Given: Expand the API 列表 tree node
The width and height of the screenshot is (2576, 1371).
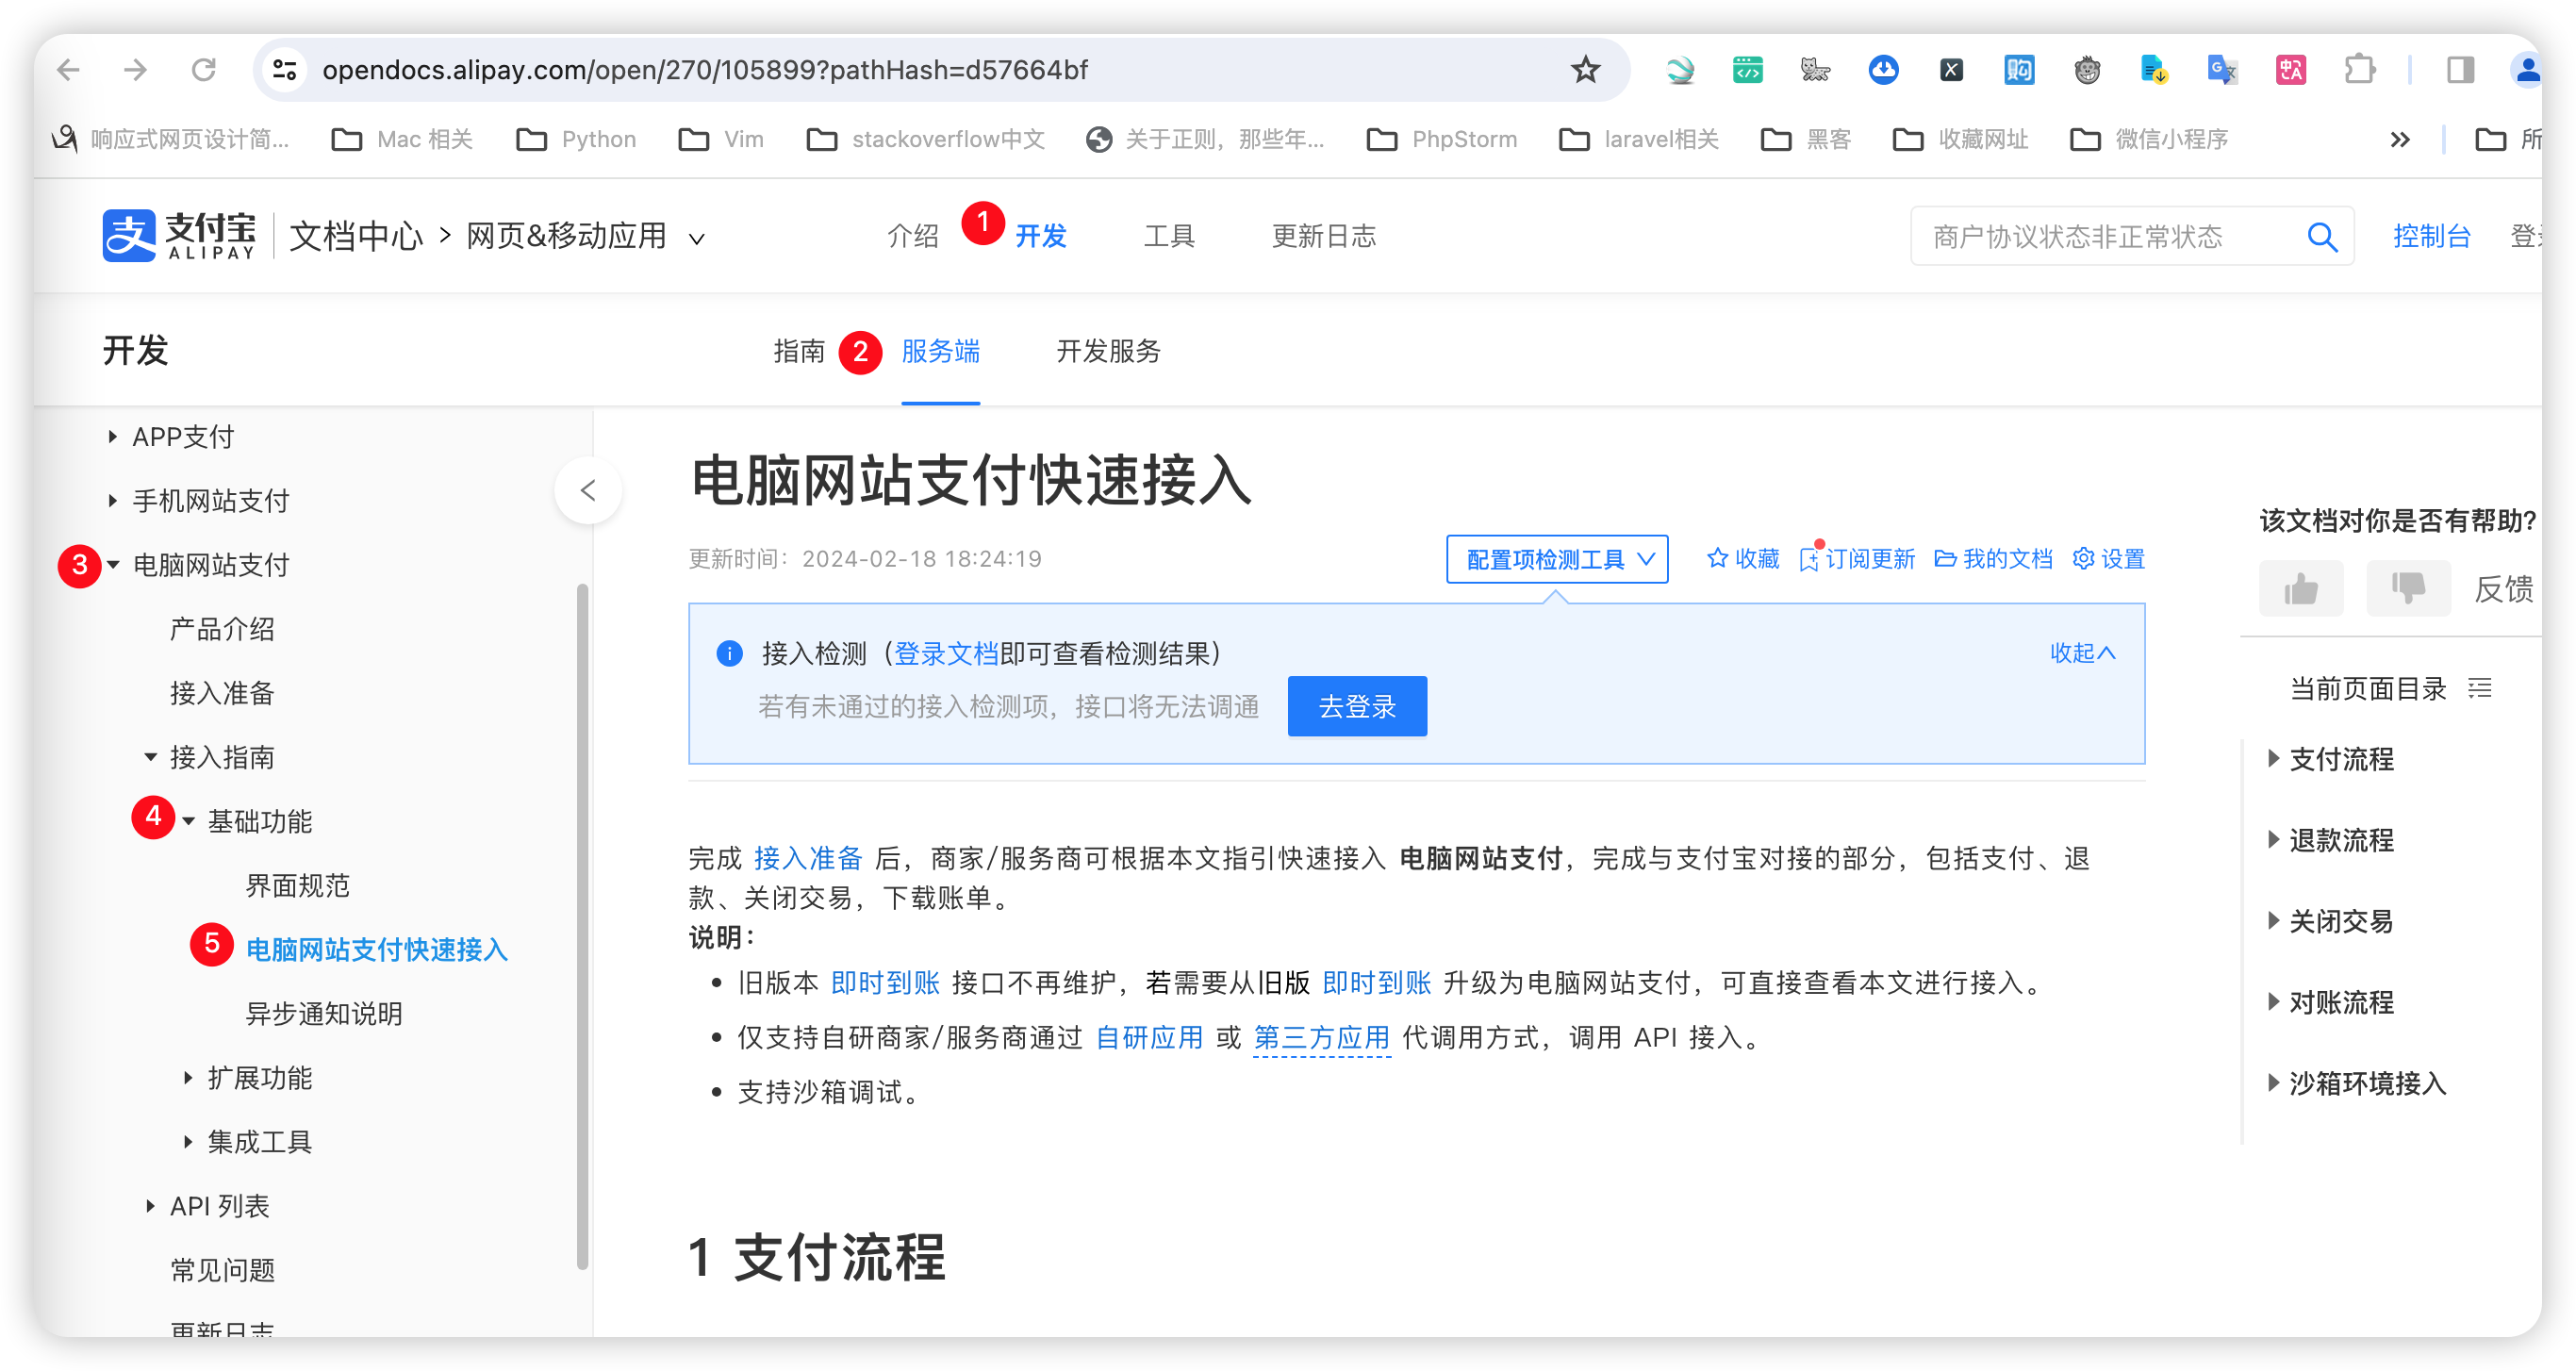Looking at the screenshot, I should (150, 1206).
